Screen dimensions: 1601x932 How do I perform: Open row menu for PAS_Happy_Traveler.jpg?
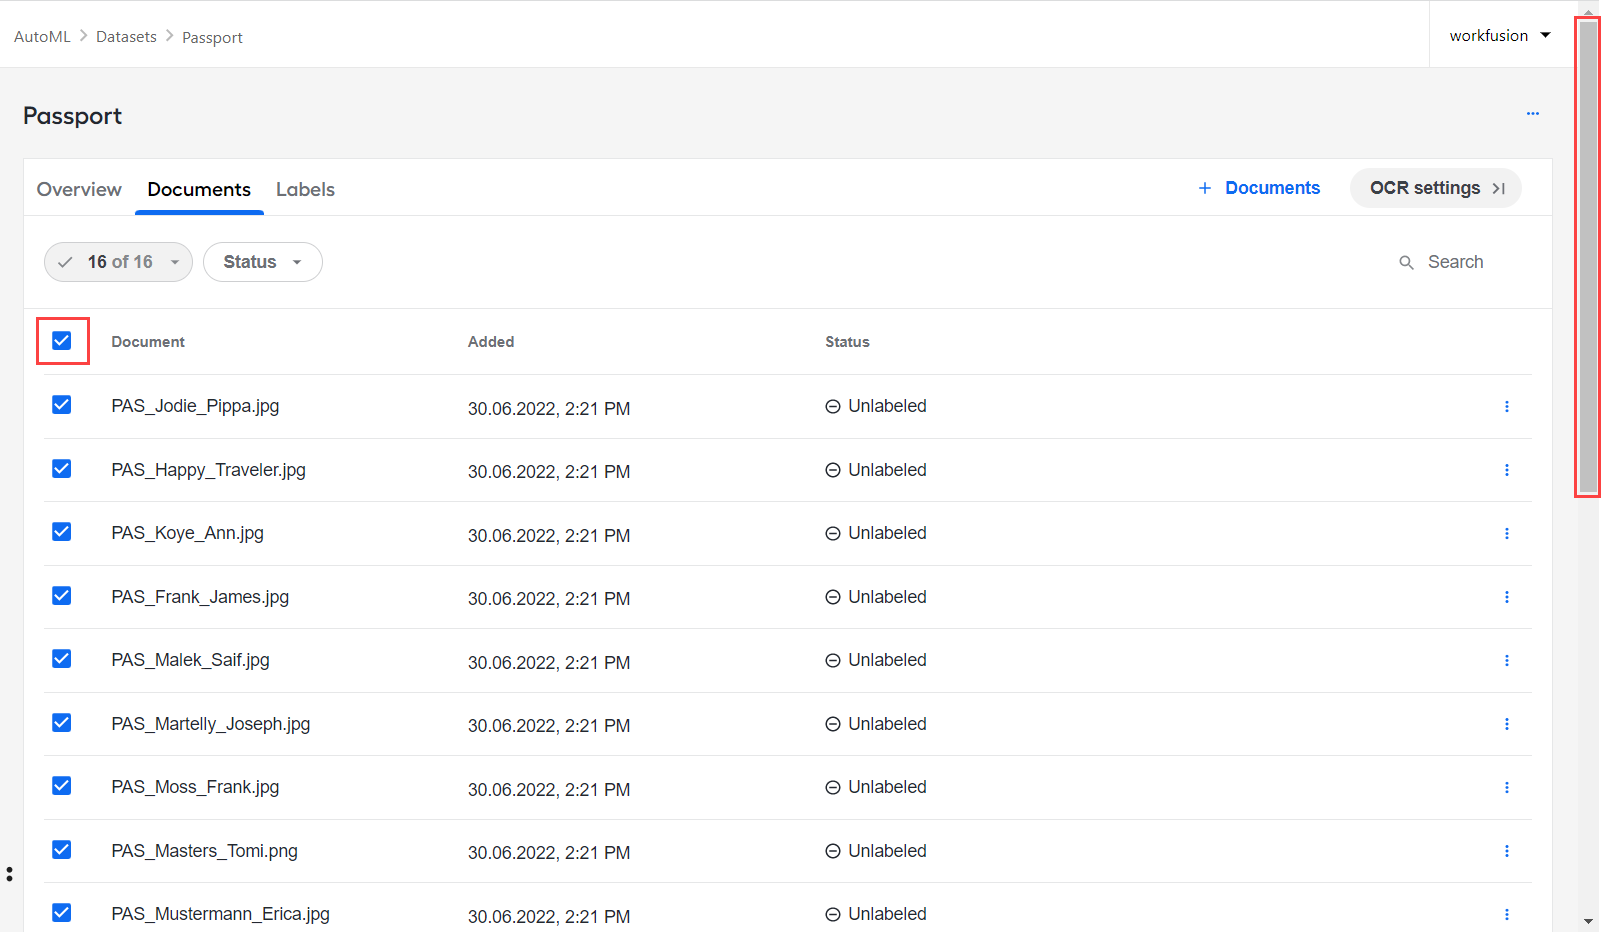point(1507,470)
